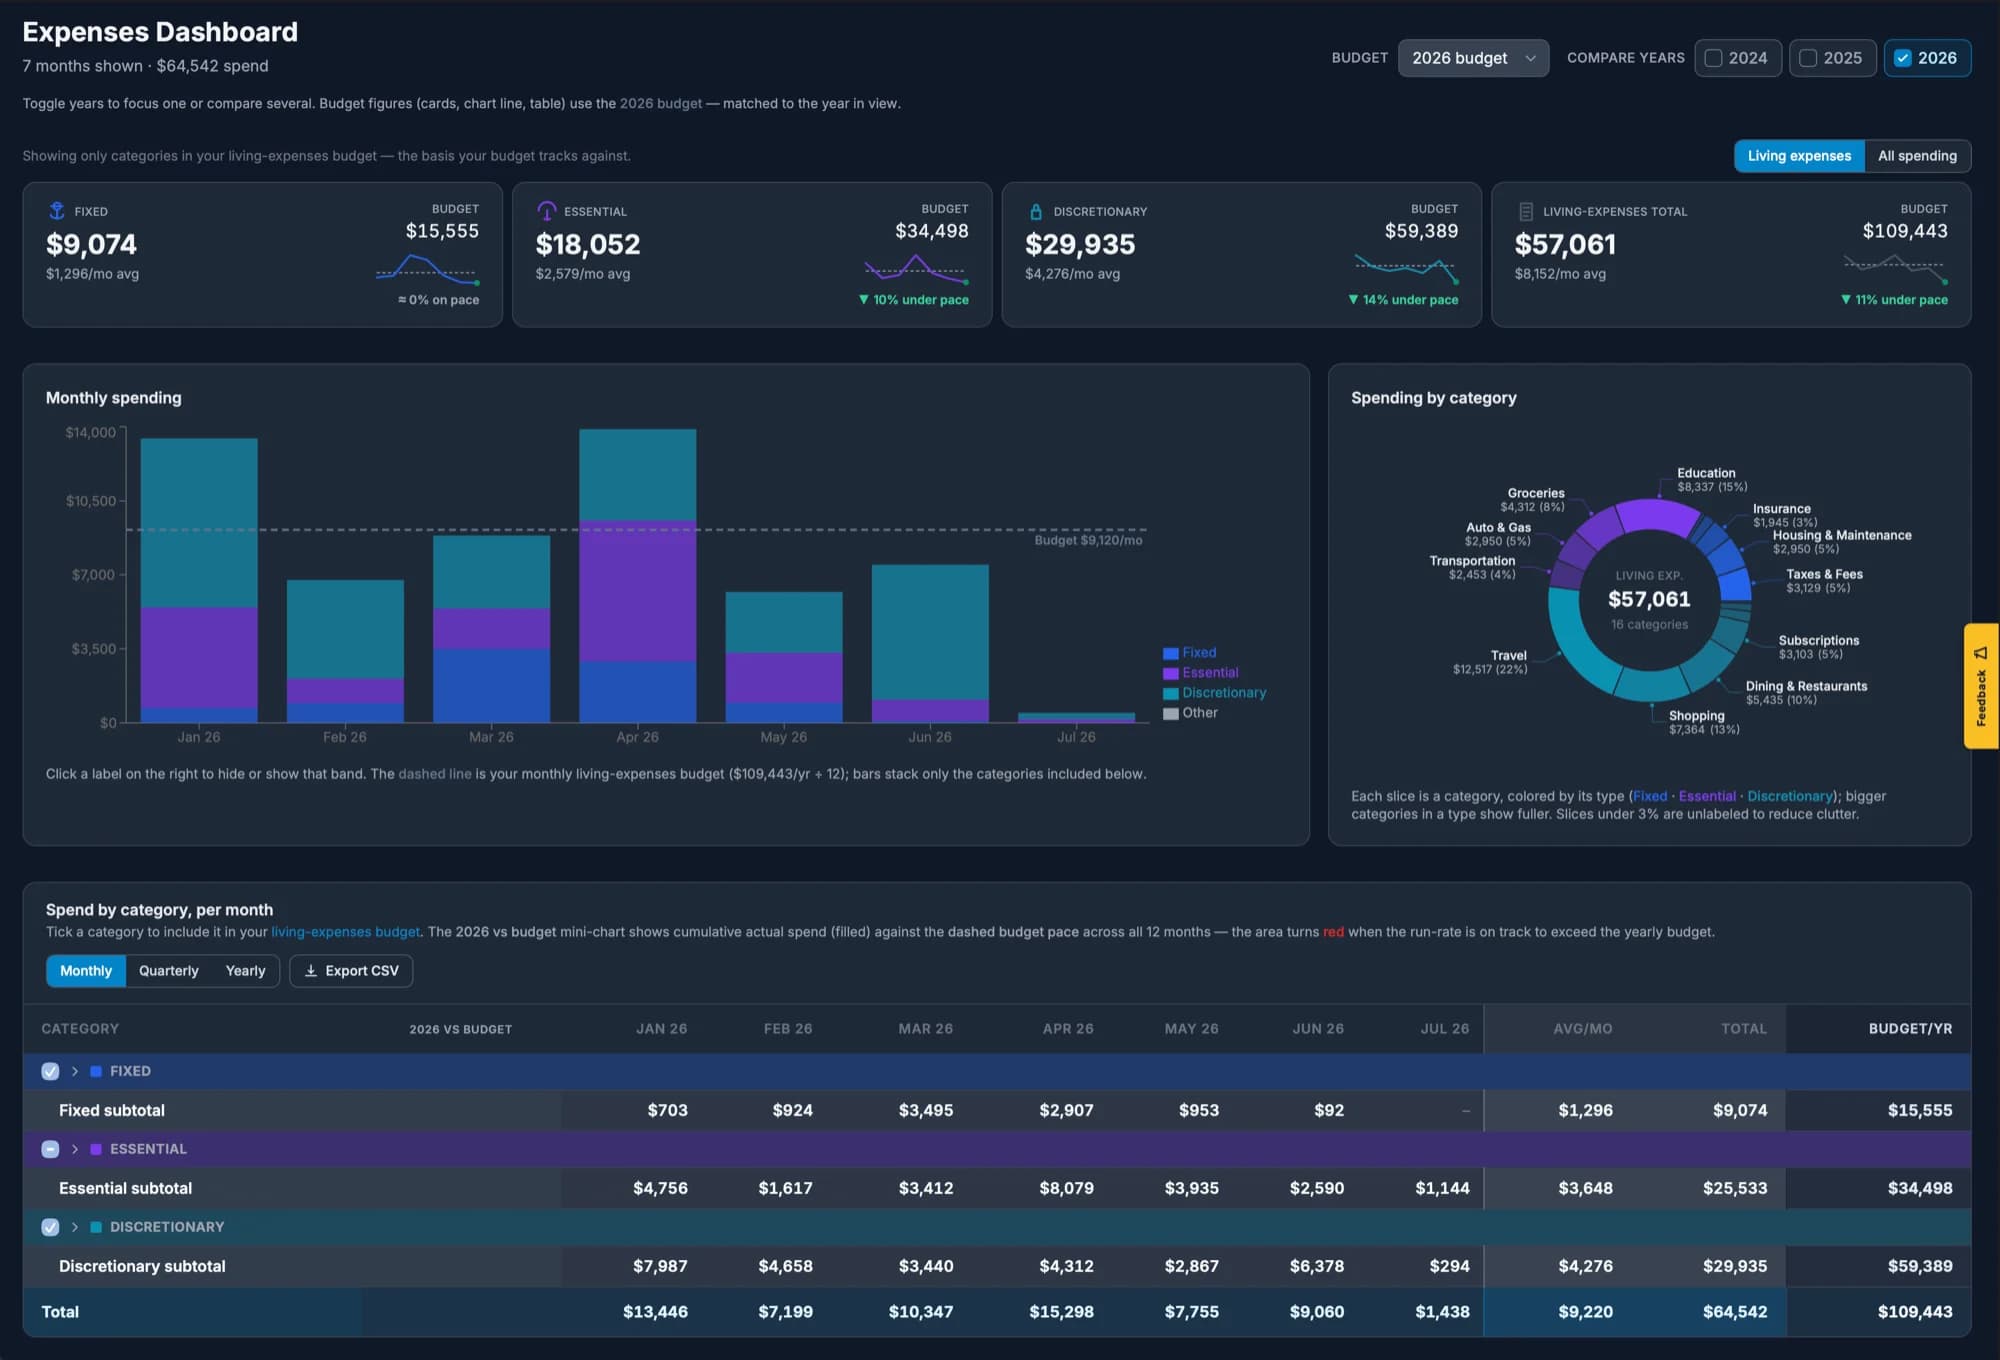The image size is (2000, 1360).
Task: Click the Jan 26 bar in Monthly spending
Action: tap(199, 580)
